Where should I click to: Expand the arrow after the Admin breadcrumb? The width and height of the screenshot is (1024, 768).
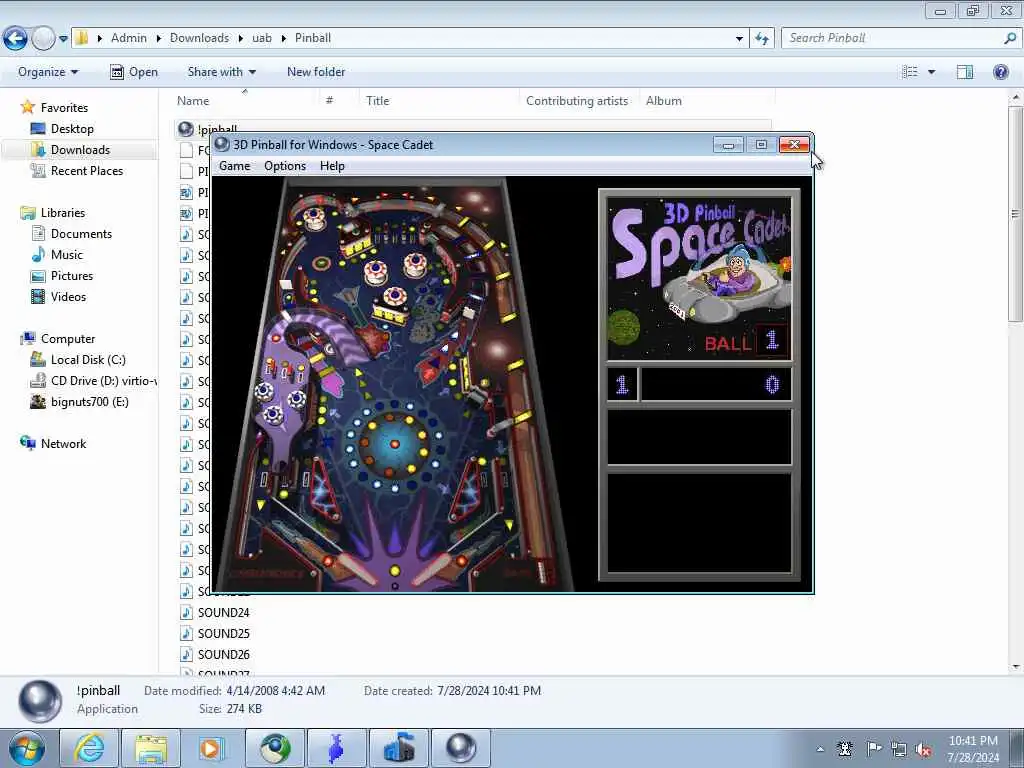point(159,39)
